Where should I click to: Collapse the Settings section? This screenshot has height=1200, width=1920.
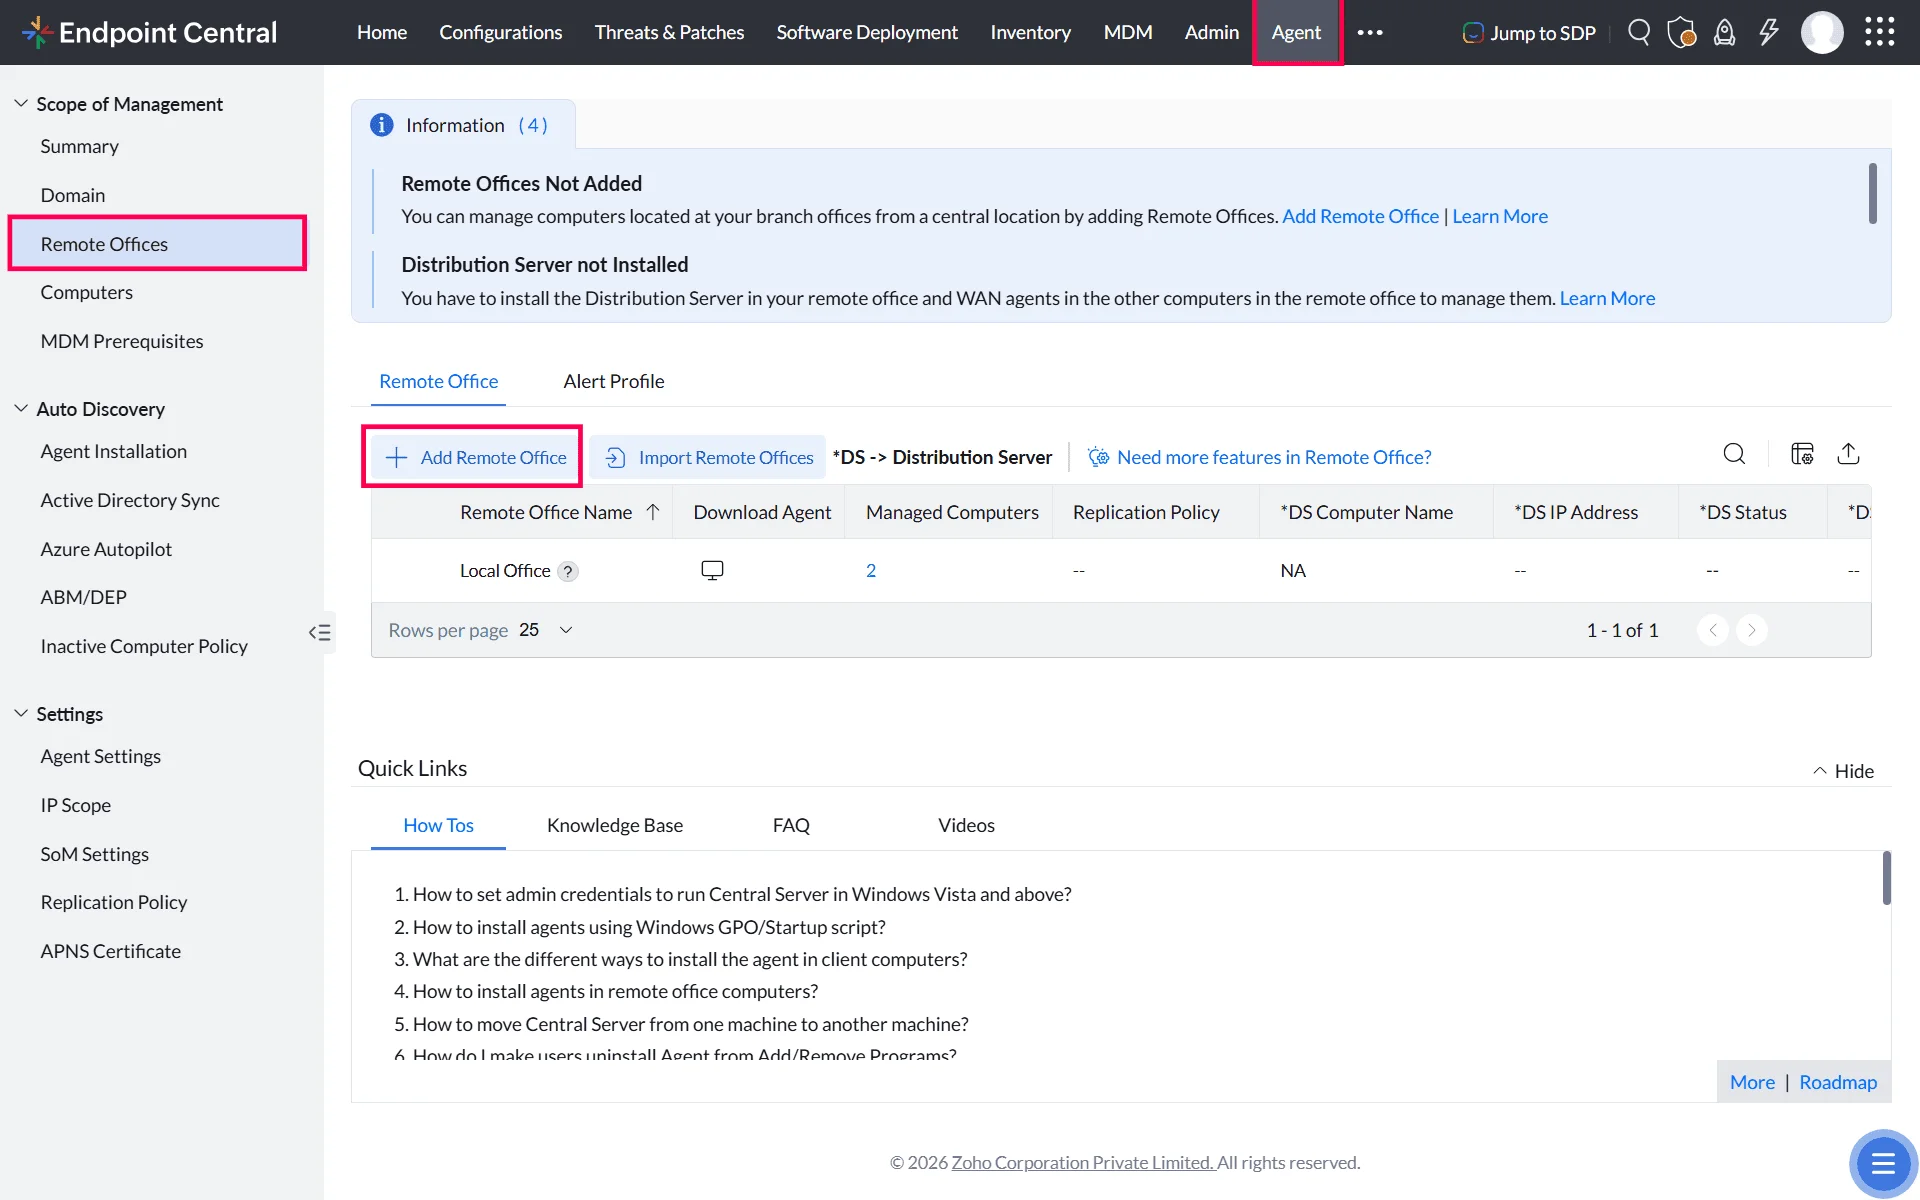21,713
